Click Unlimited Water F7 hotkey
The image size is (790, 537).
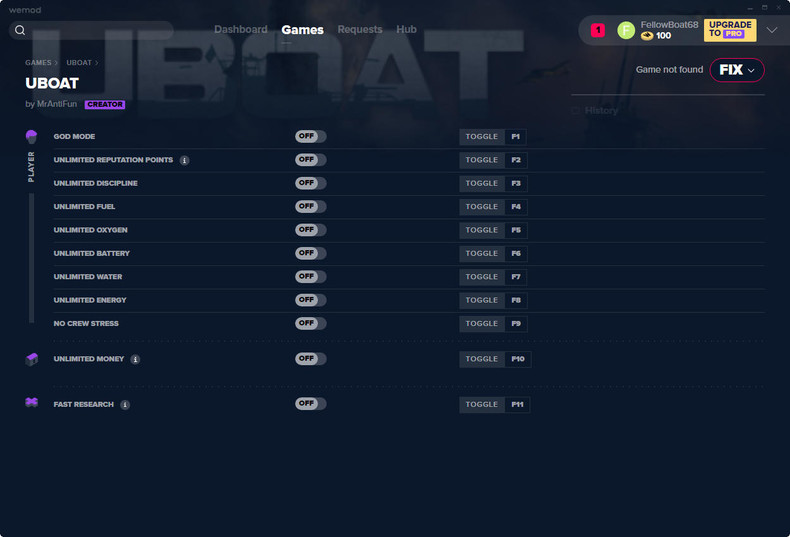(516, 277)
